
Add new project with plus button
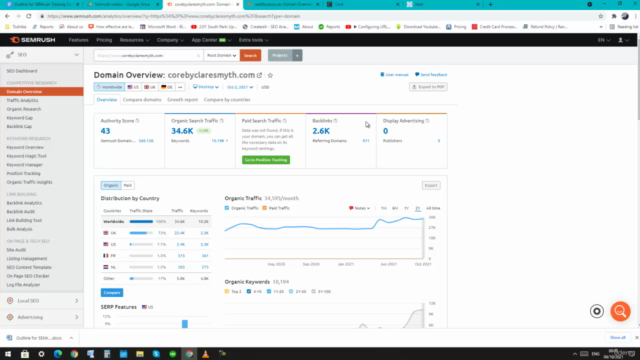point(297,56)
